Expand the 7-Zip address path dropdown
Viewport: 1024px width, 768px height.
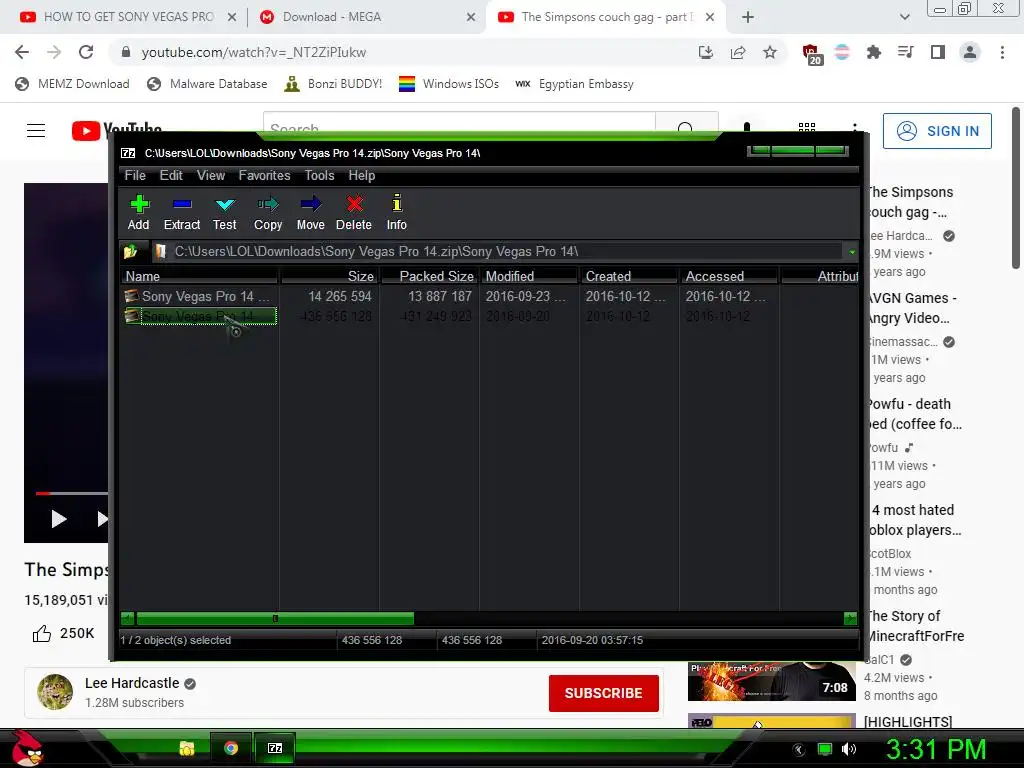852,252
